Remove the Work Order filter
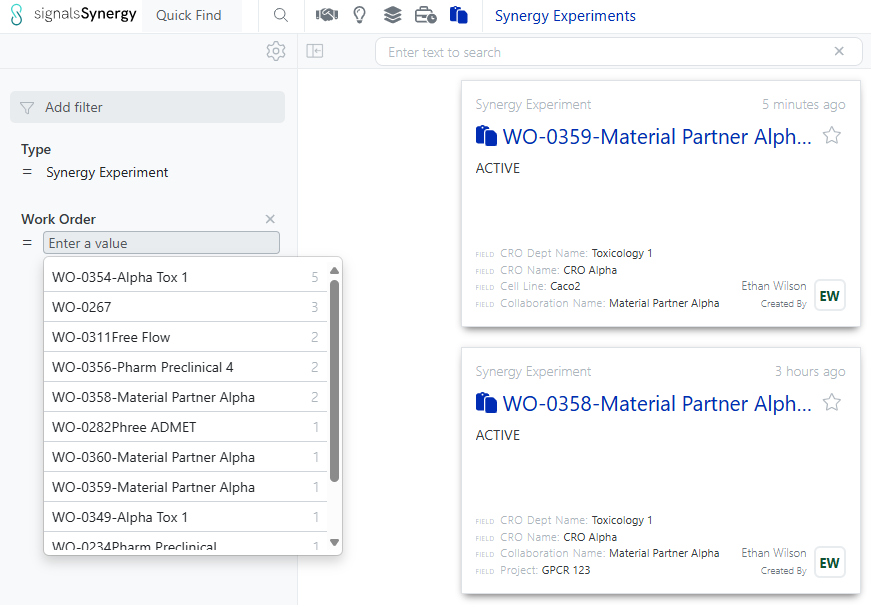 click(270, 219)
